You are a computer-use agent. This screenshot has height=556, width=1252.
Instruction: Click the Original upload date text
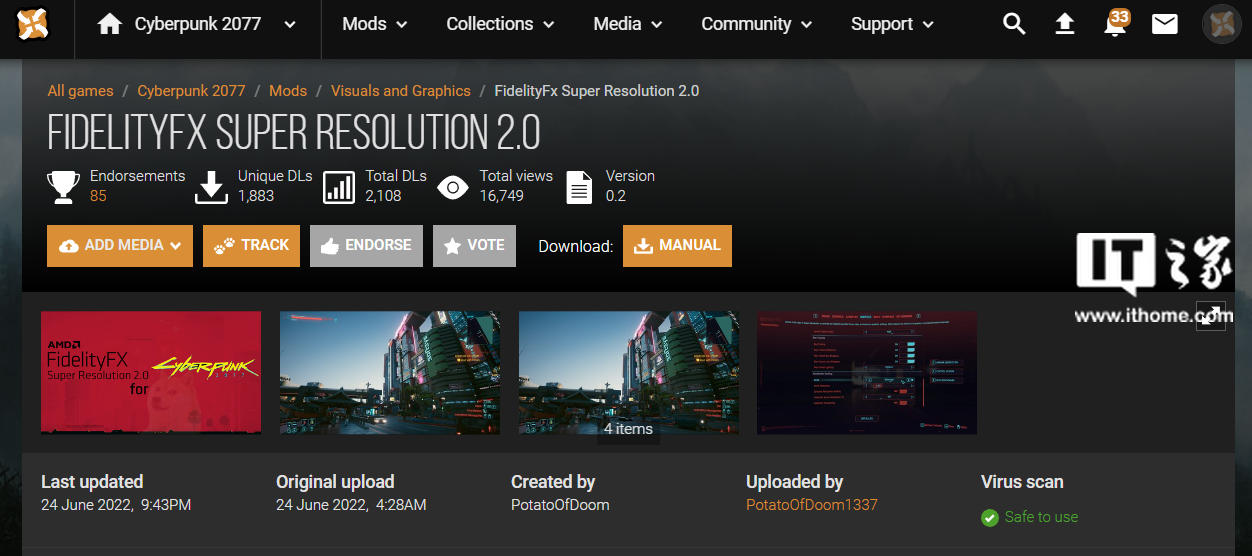click(x=351, y=505)
